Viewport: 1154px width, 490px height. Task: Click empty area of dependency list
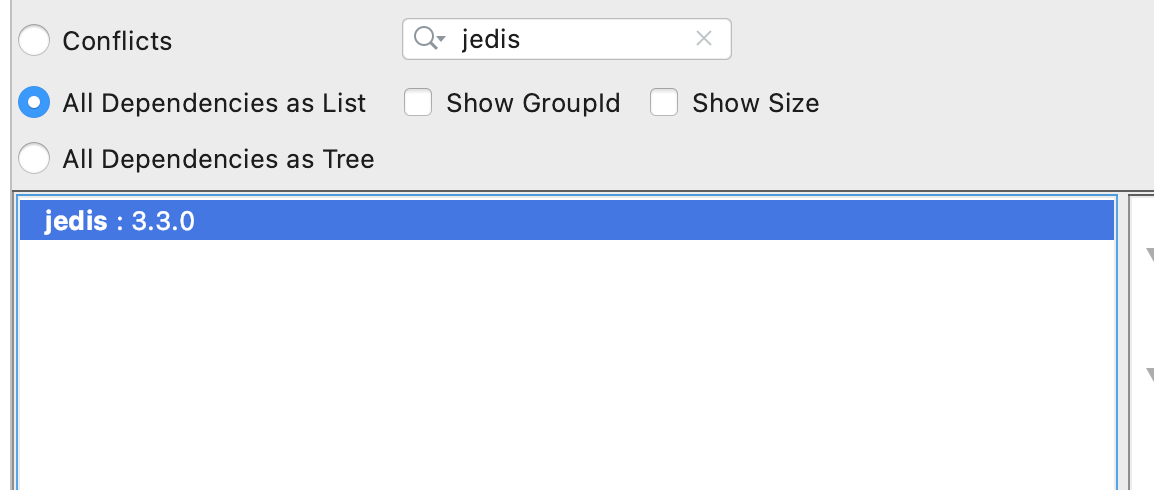coord(567,364)
